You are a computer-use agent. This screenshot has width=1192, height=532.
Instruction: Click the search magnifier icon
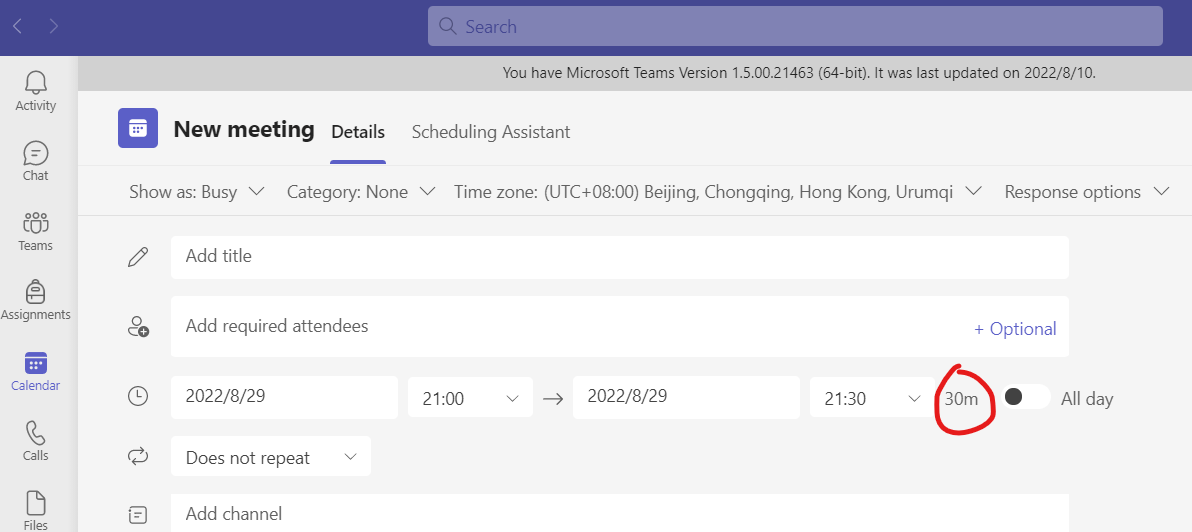pyautogui.click(x=448, y=27)
